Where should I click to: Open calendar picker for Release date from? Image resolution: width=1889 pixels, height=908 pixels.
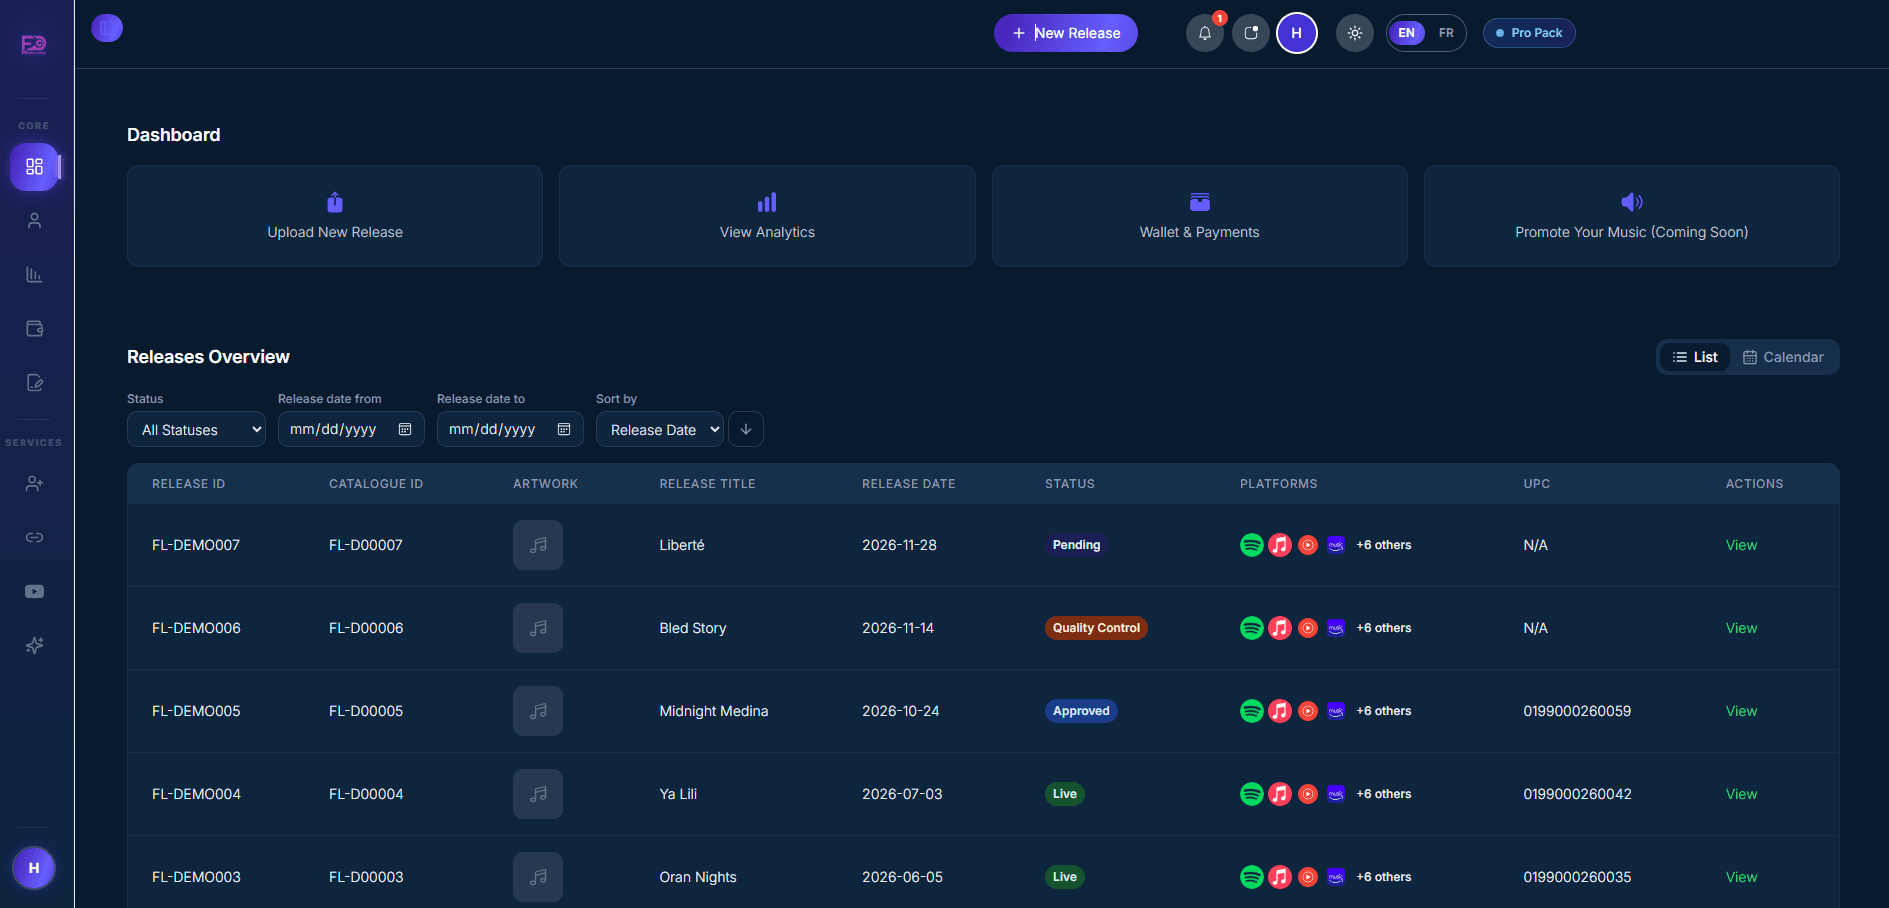(405, 429)
